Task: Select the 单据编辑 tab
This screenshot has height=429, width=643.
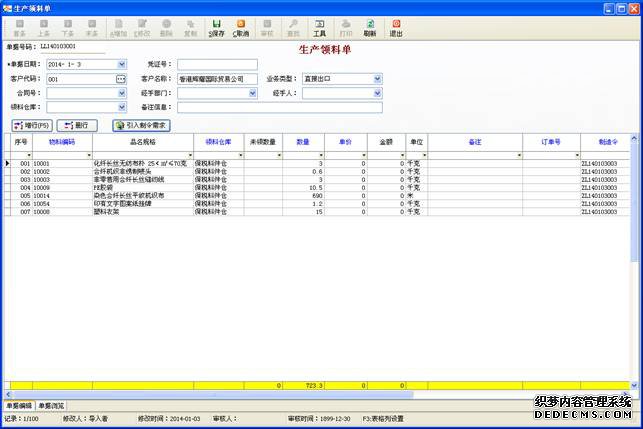Action: click(18, 406)
